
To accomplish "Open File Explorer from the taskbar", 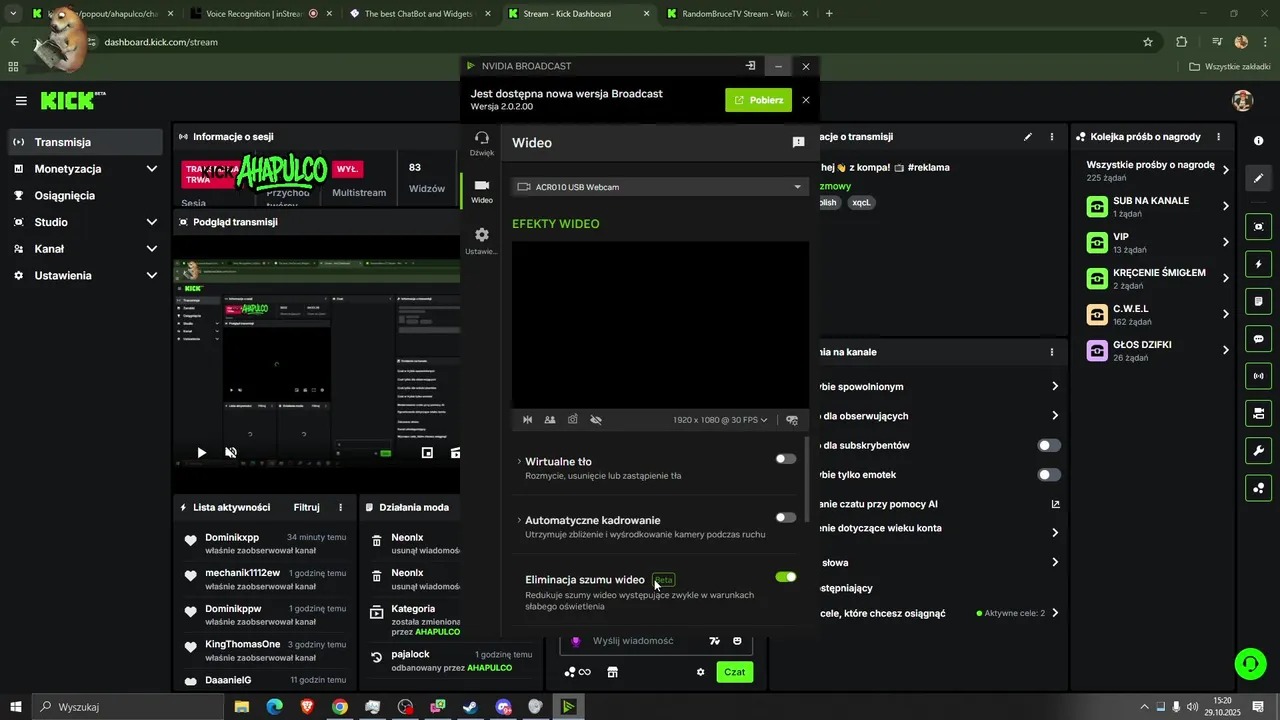I will pyautogui.click(x=242, y=707).
